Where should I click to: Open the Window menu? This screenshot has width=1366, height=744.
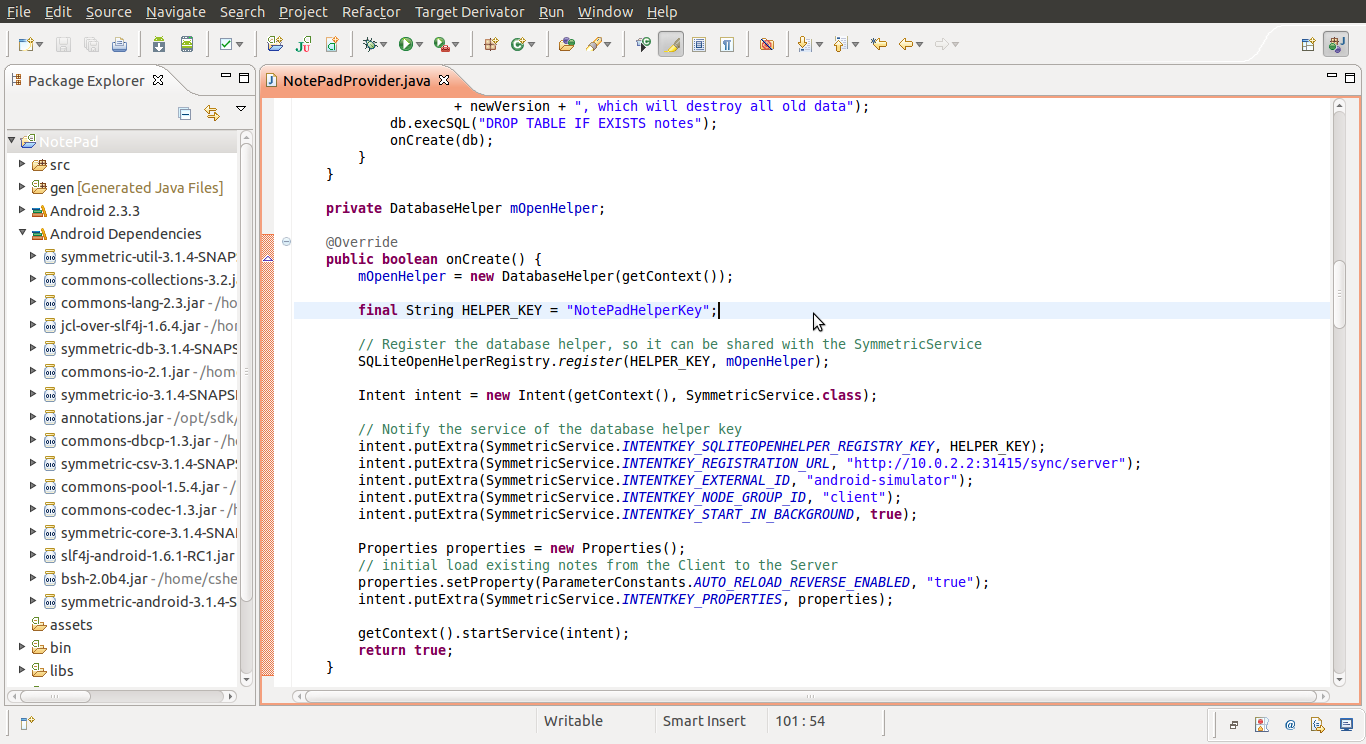(x=605, y=12)
